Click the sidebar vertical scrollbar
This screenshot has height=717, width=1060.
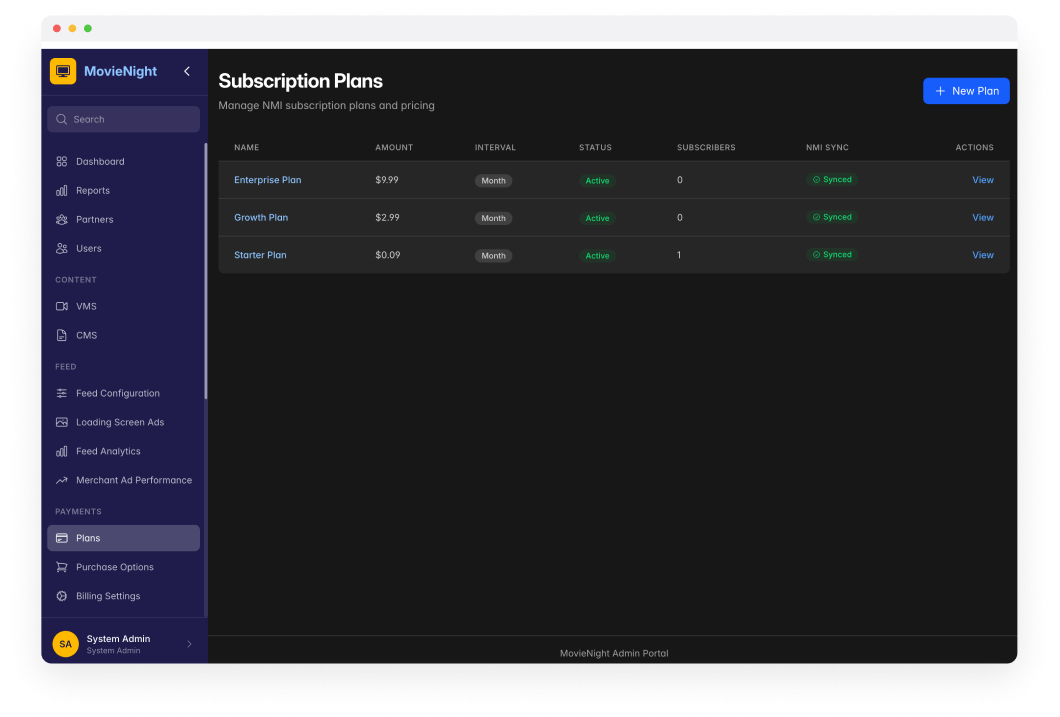tap(206, 270)
